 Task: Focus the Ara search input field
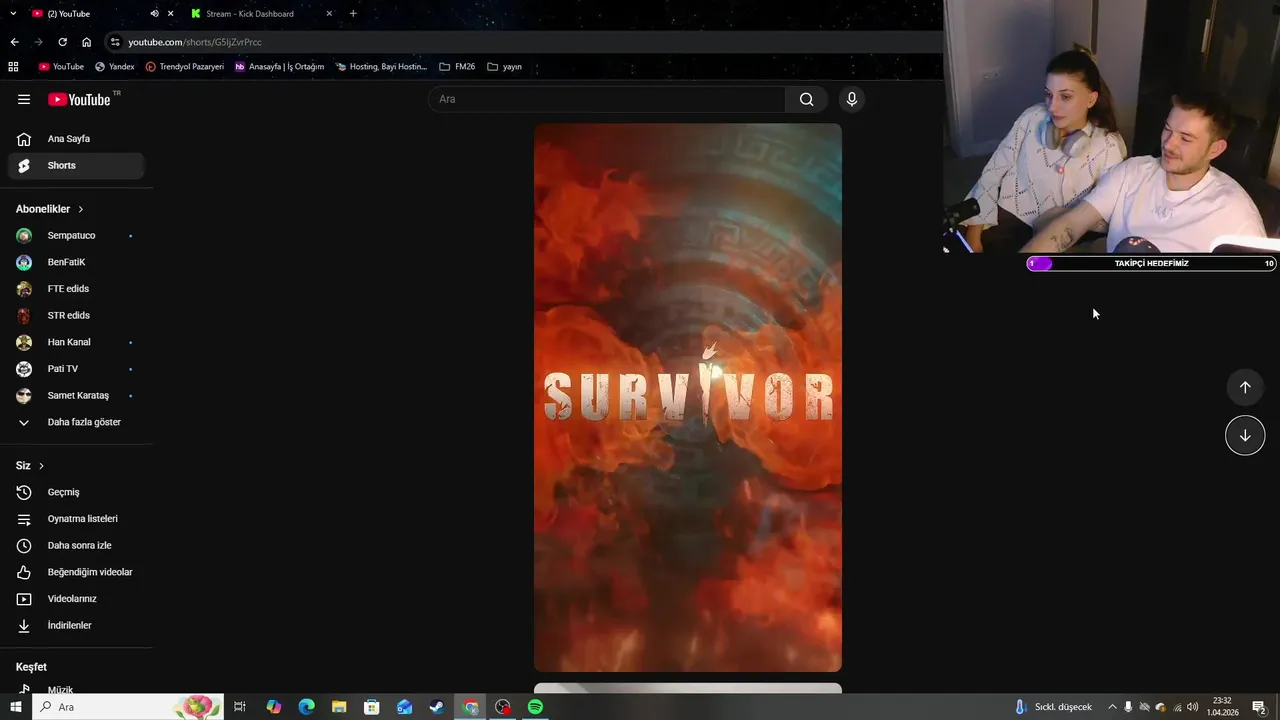pyautogui.click(x=607, y=99)
